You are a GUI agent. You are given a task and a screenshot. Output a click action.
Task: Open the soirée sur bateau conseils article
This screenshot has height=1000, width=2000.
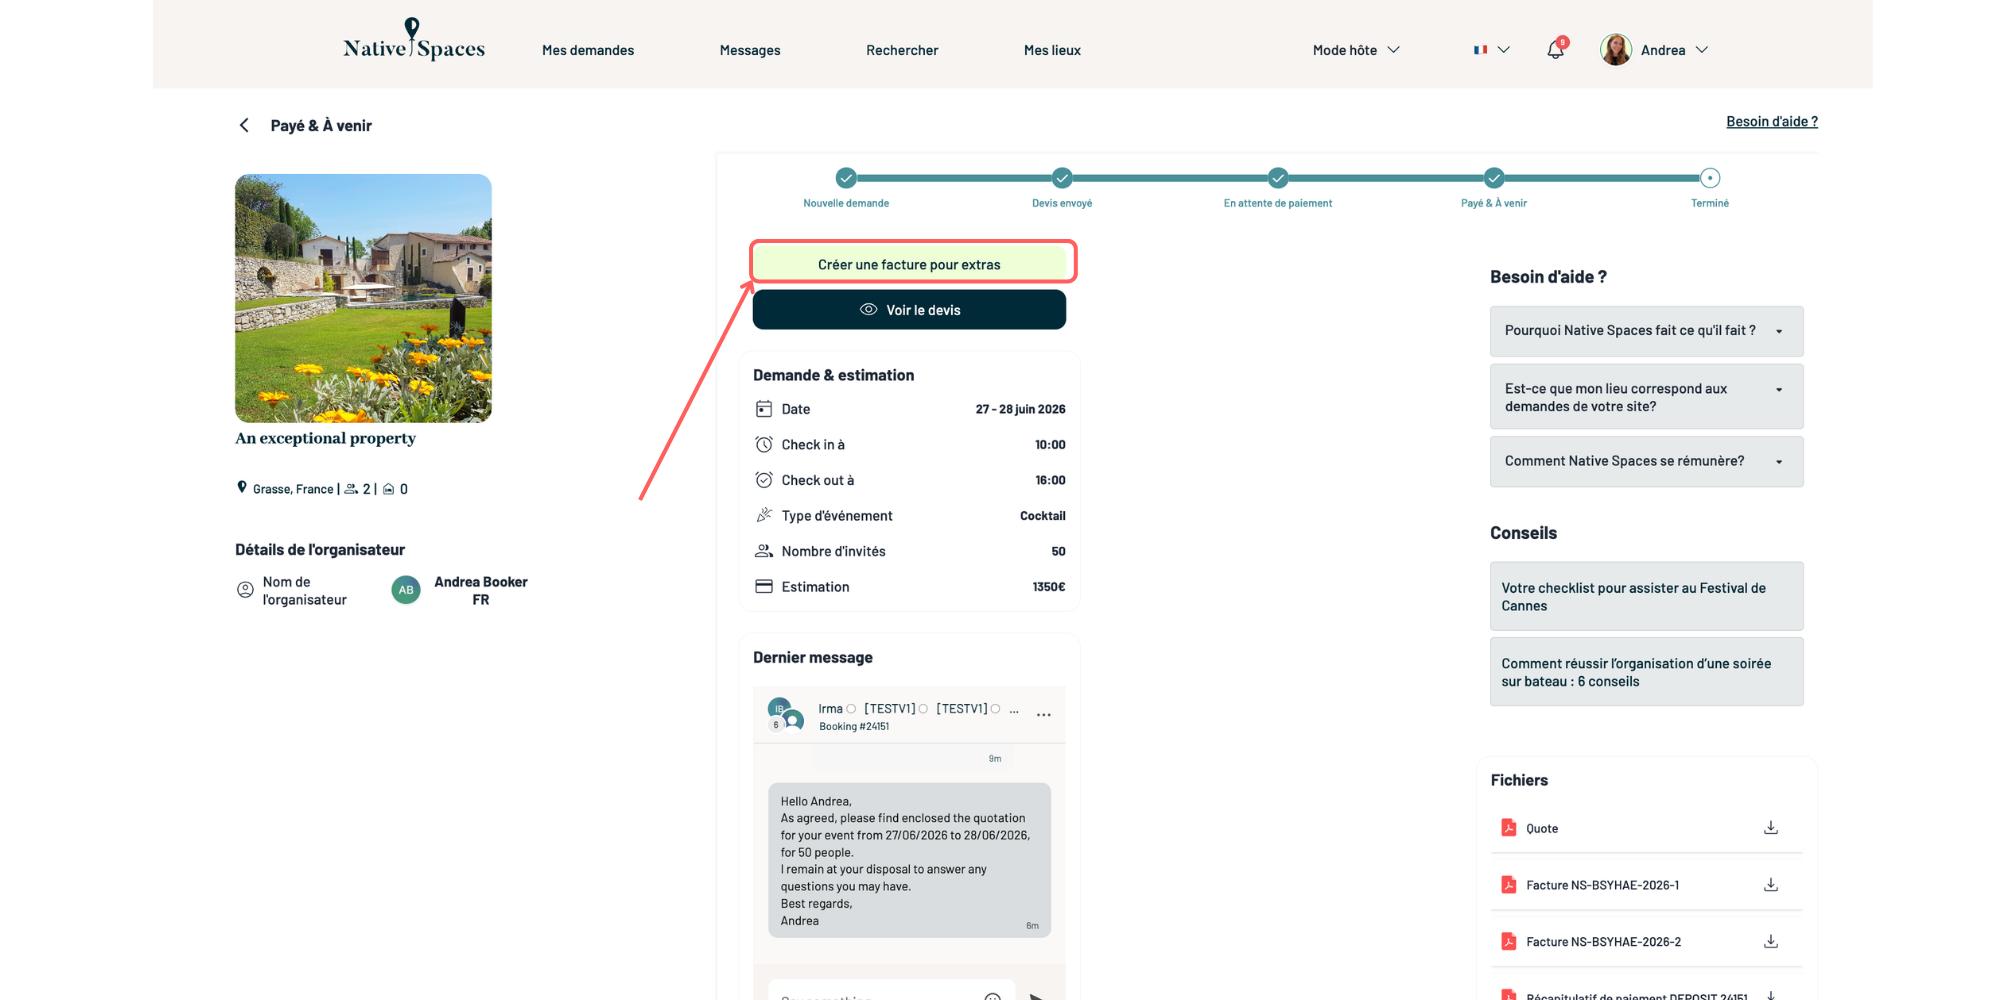point(1646,672)
